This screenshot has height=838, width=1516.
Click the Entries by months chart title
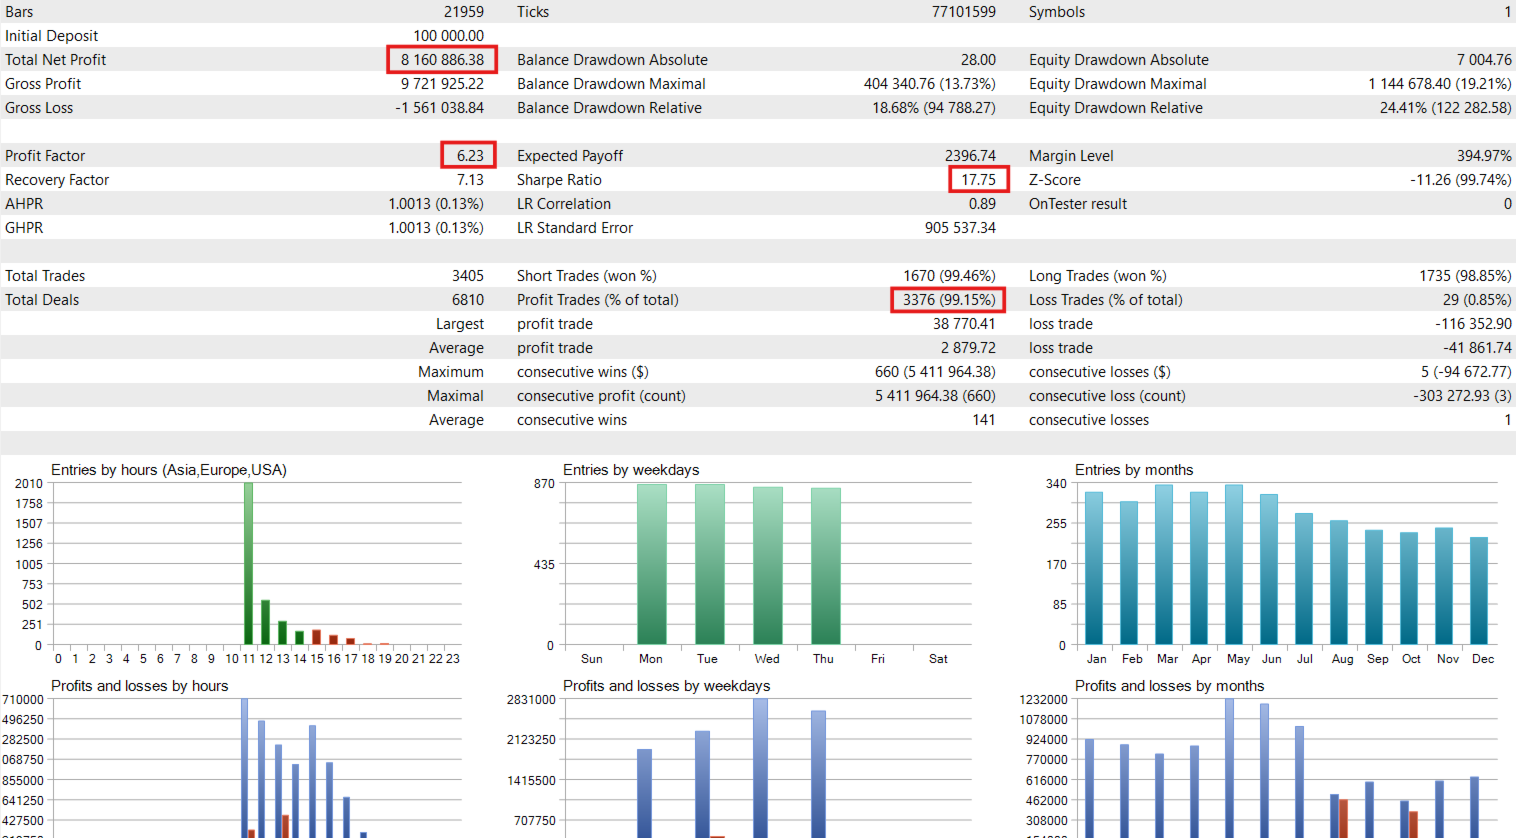pyautogui.click(x=1134, y=470)
